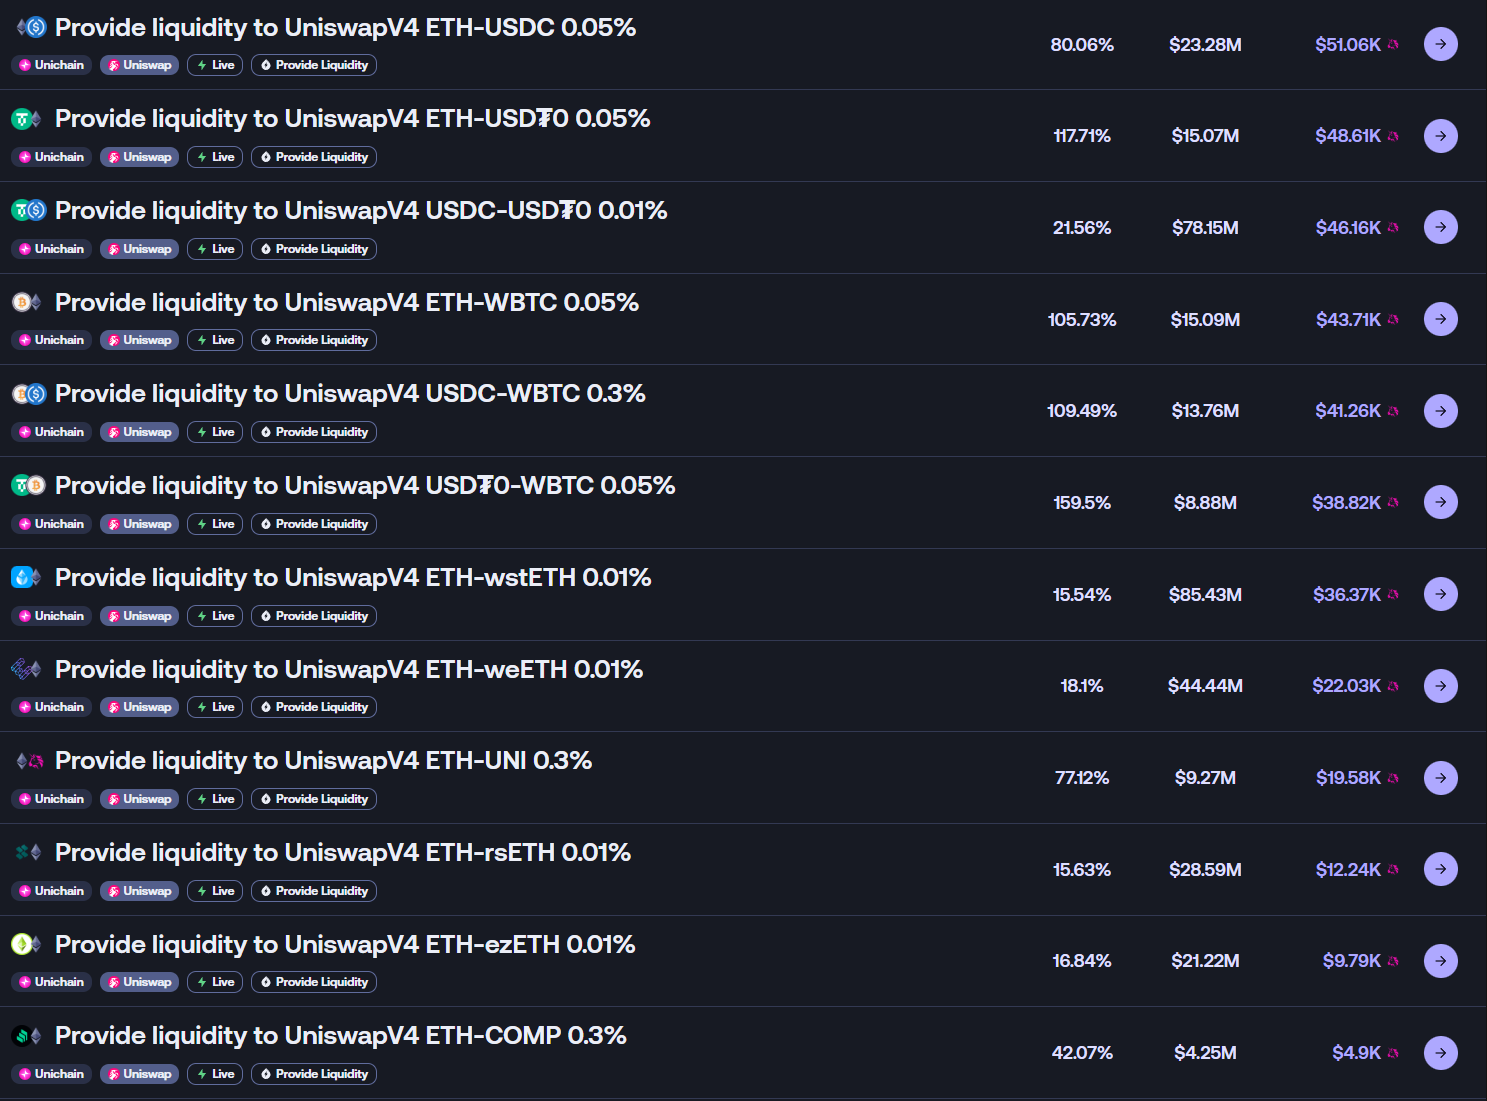
Task: Open Provide liquidity to UniswapV4 ETH-UNI 0.3% title
Action: (x=323, y=761)
